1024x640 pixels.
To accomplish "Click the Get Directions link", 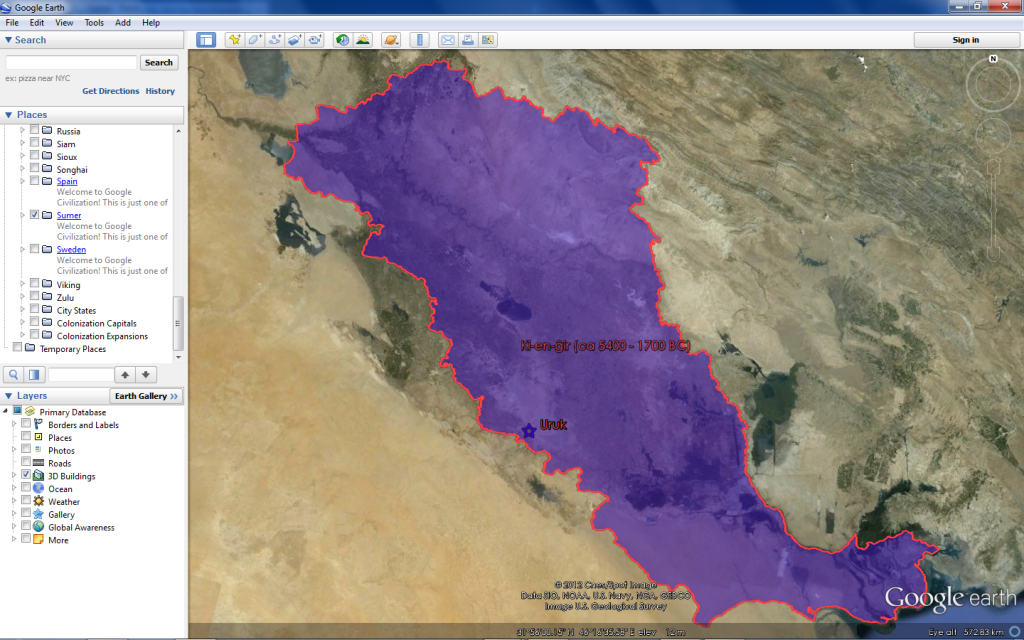I will [x=110, y=91].
